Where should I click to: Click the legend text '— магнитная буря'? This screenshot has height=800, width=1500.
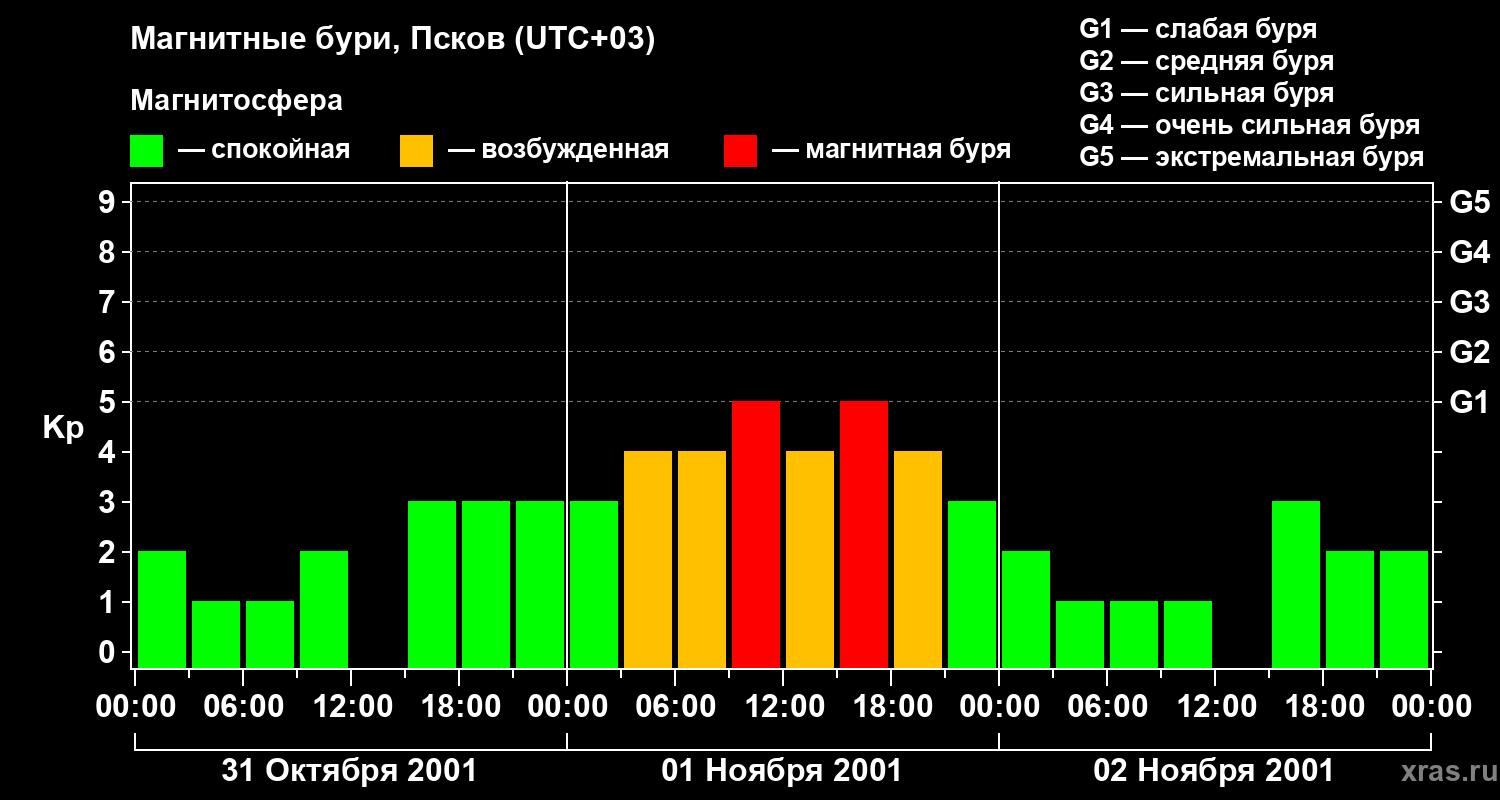pyautogui.click(x=891, y=150)
